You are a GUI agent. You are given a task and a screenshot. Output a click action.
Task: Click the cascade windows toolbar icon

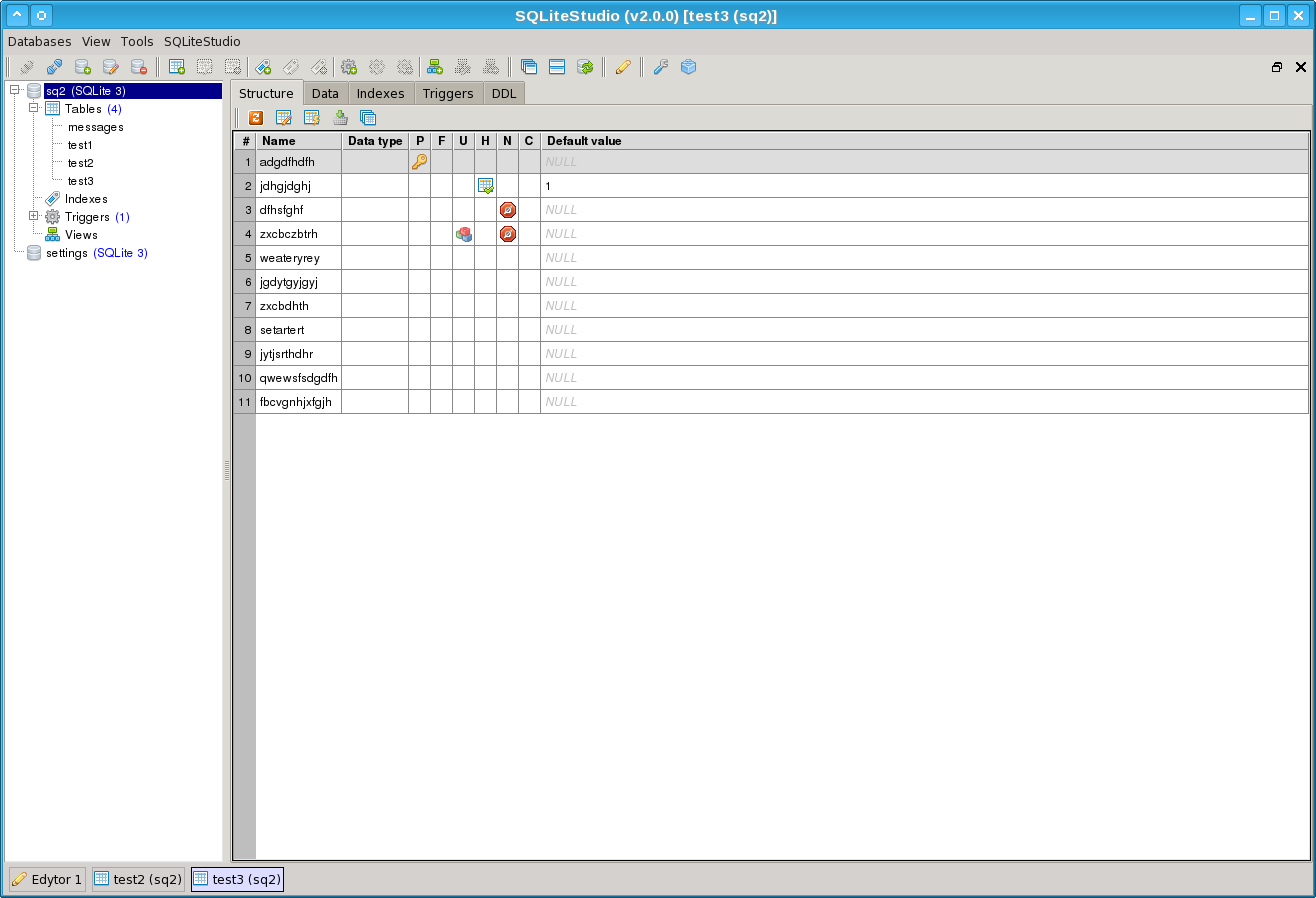click(529, 67)
